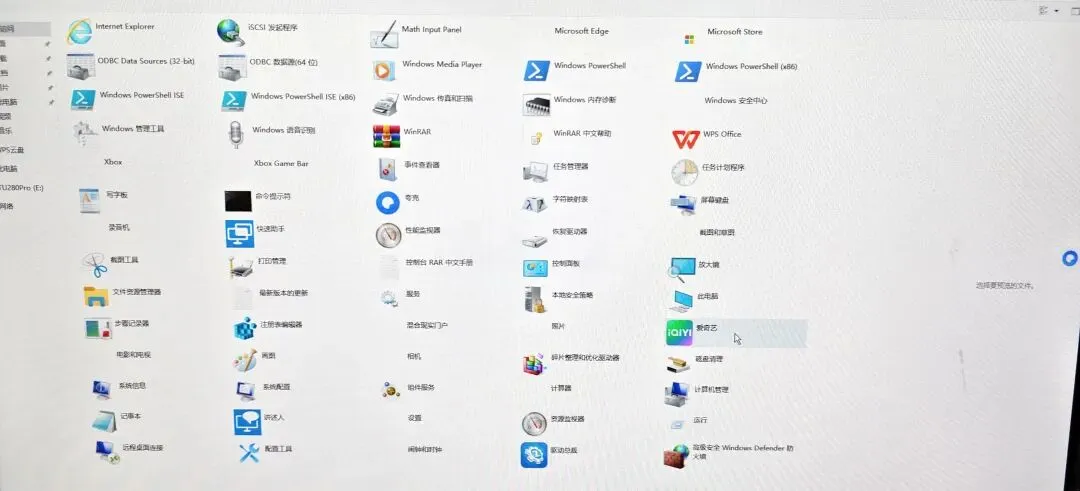Open the 事件查看器 icon
Screen dimensions: 1080x491
(x=388, y=169)
